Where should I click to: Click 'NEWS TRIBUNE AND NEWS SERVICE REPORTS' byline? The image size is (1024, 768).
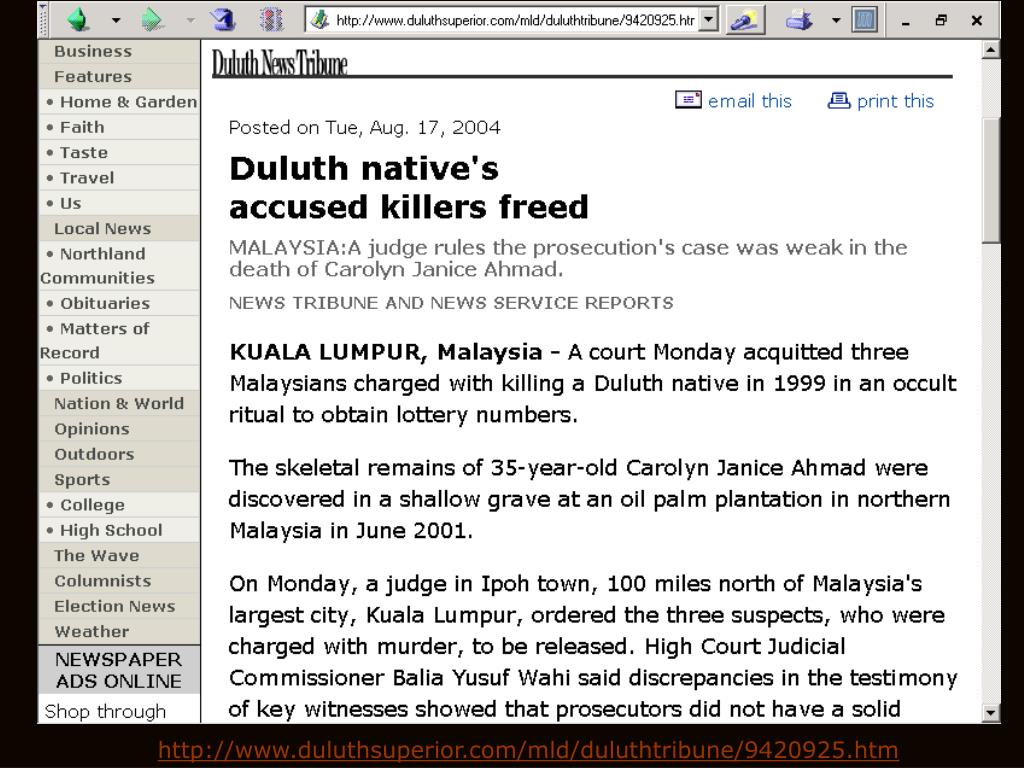(451, 303)
